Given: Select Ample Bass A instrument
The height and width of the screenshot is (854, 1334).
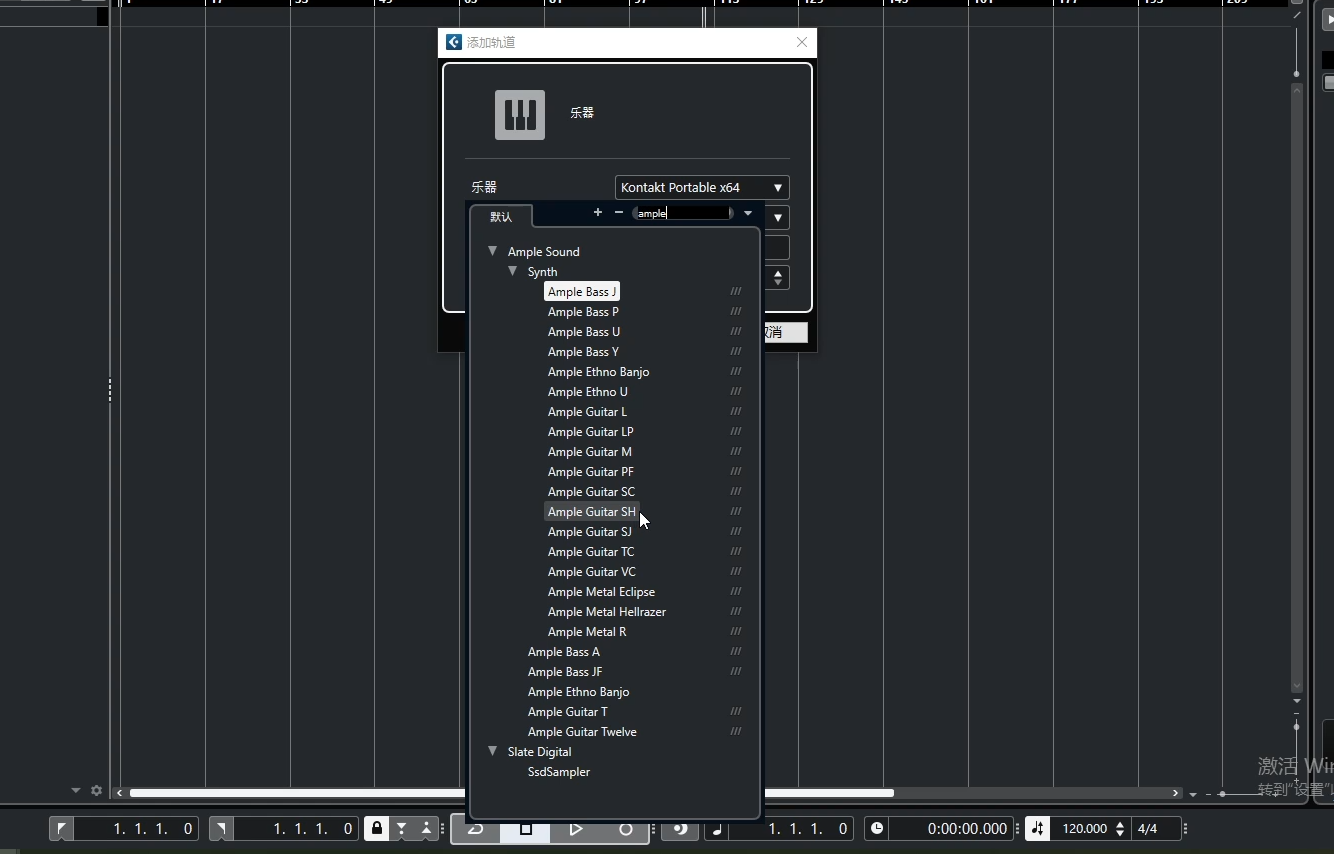Looking at the screenshot, I should click(x=564, y=651).
